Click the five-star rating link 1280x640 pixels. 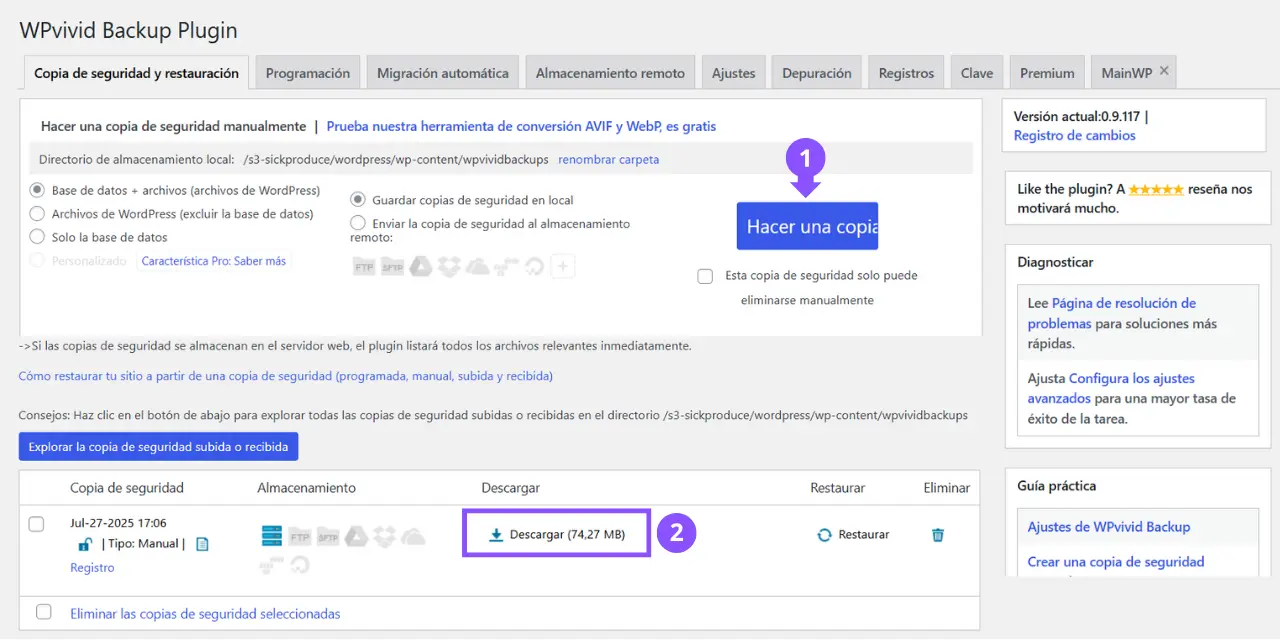(1156, 189)
